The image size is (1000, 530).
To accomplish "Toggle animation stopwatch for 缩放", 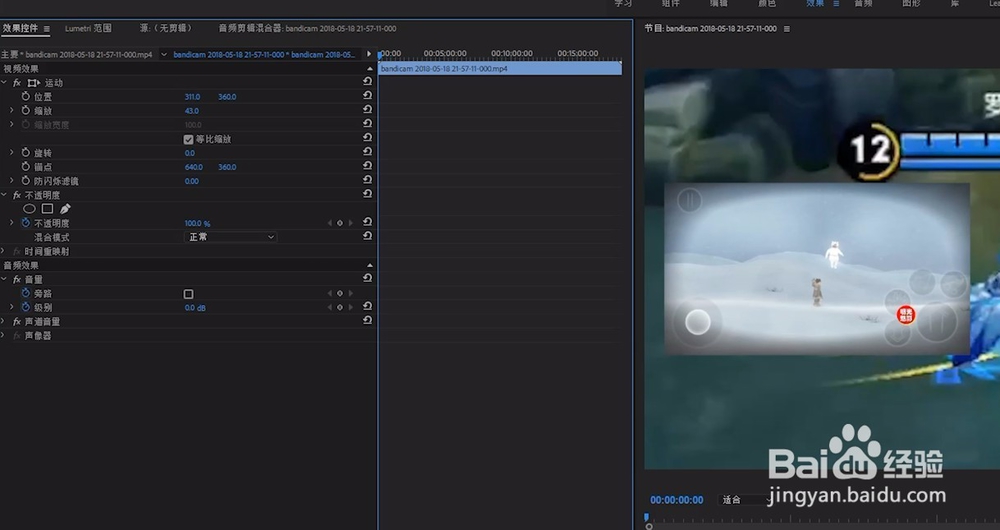I will (x=26, y=110).
